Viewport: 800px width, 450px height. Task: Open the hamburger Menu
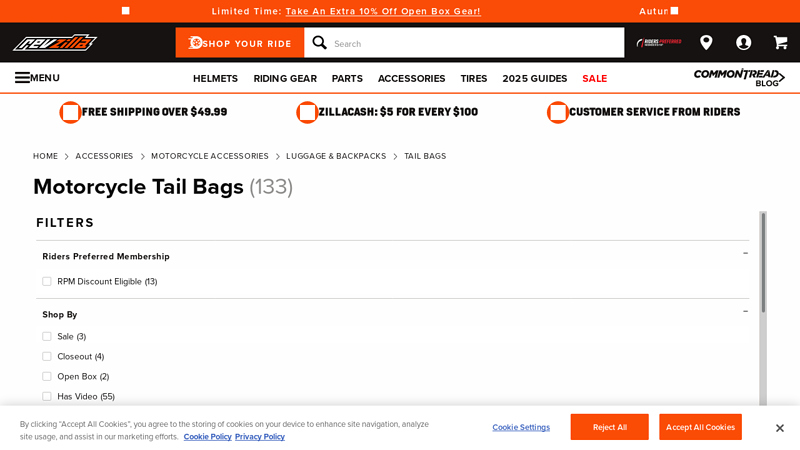click(x=37, y=78)
